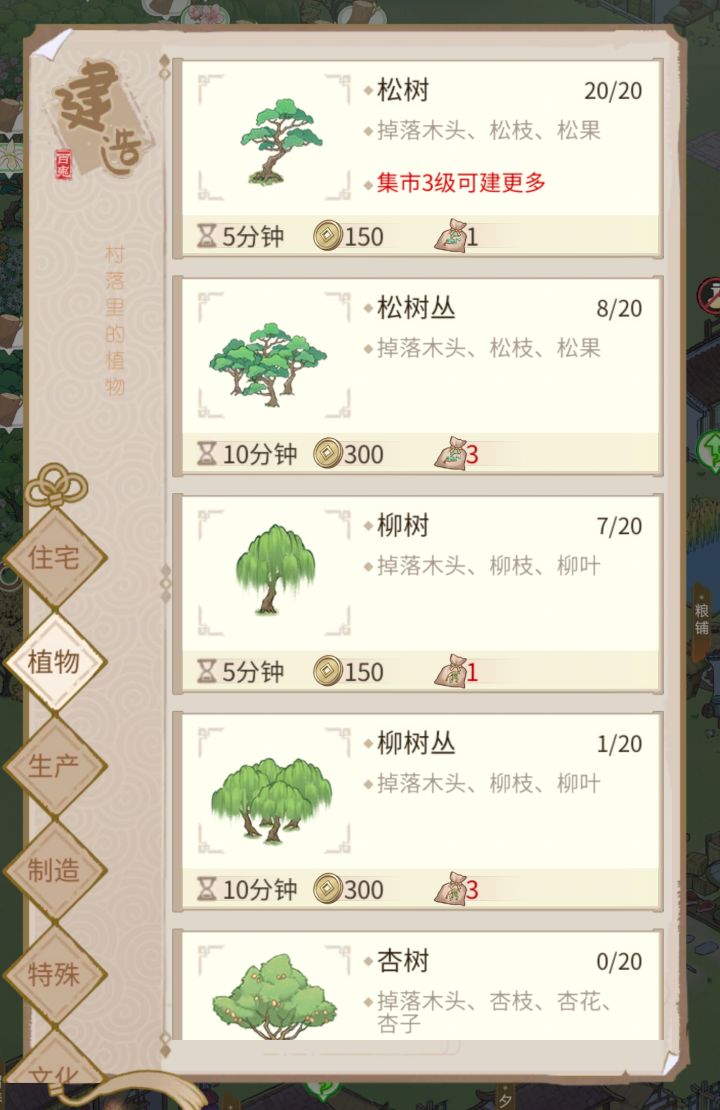The height and width of the screenshot is (1110, 720).
Task: Select the 松树 pine tree image
Action: point(280,142)
